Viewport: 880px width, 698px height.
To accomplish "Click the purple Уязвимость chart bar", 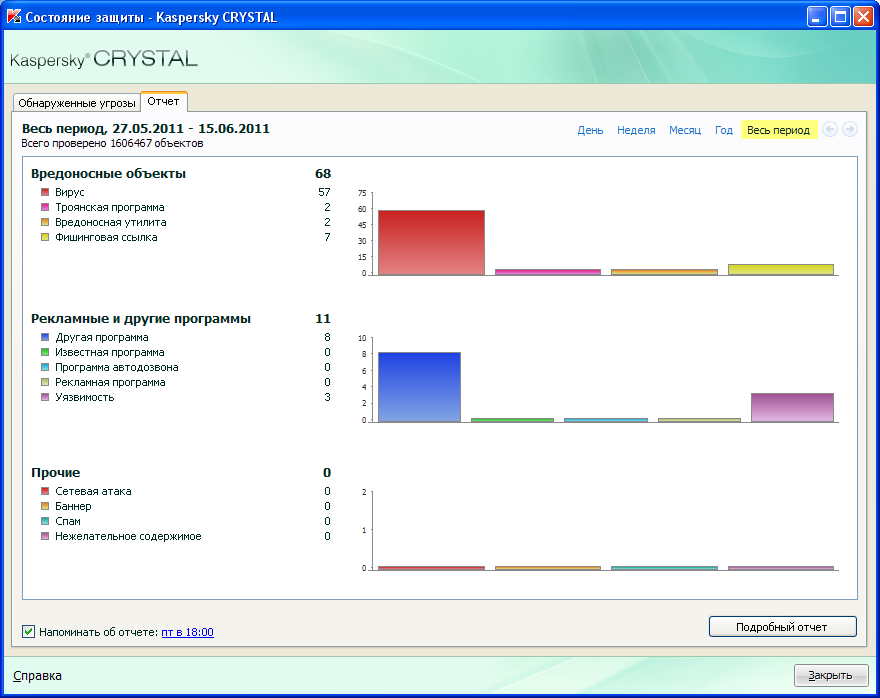I will 792,407.
